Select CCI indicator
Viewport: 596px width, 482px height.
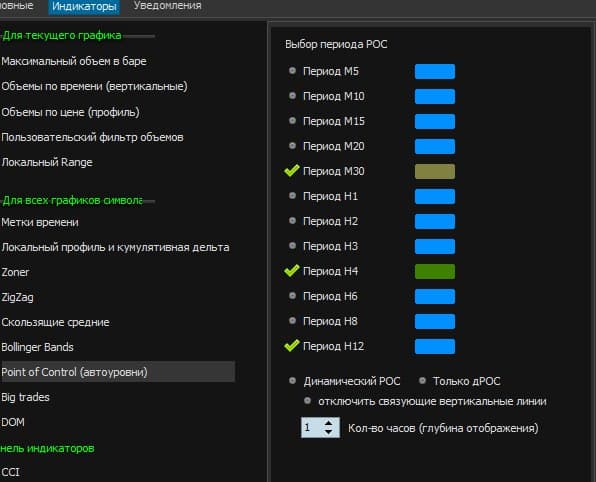coord(10,472)
